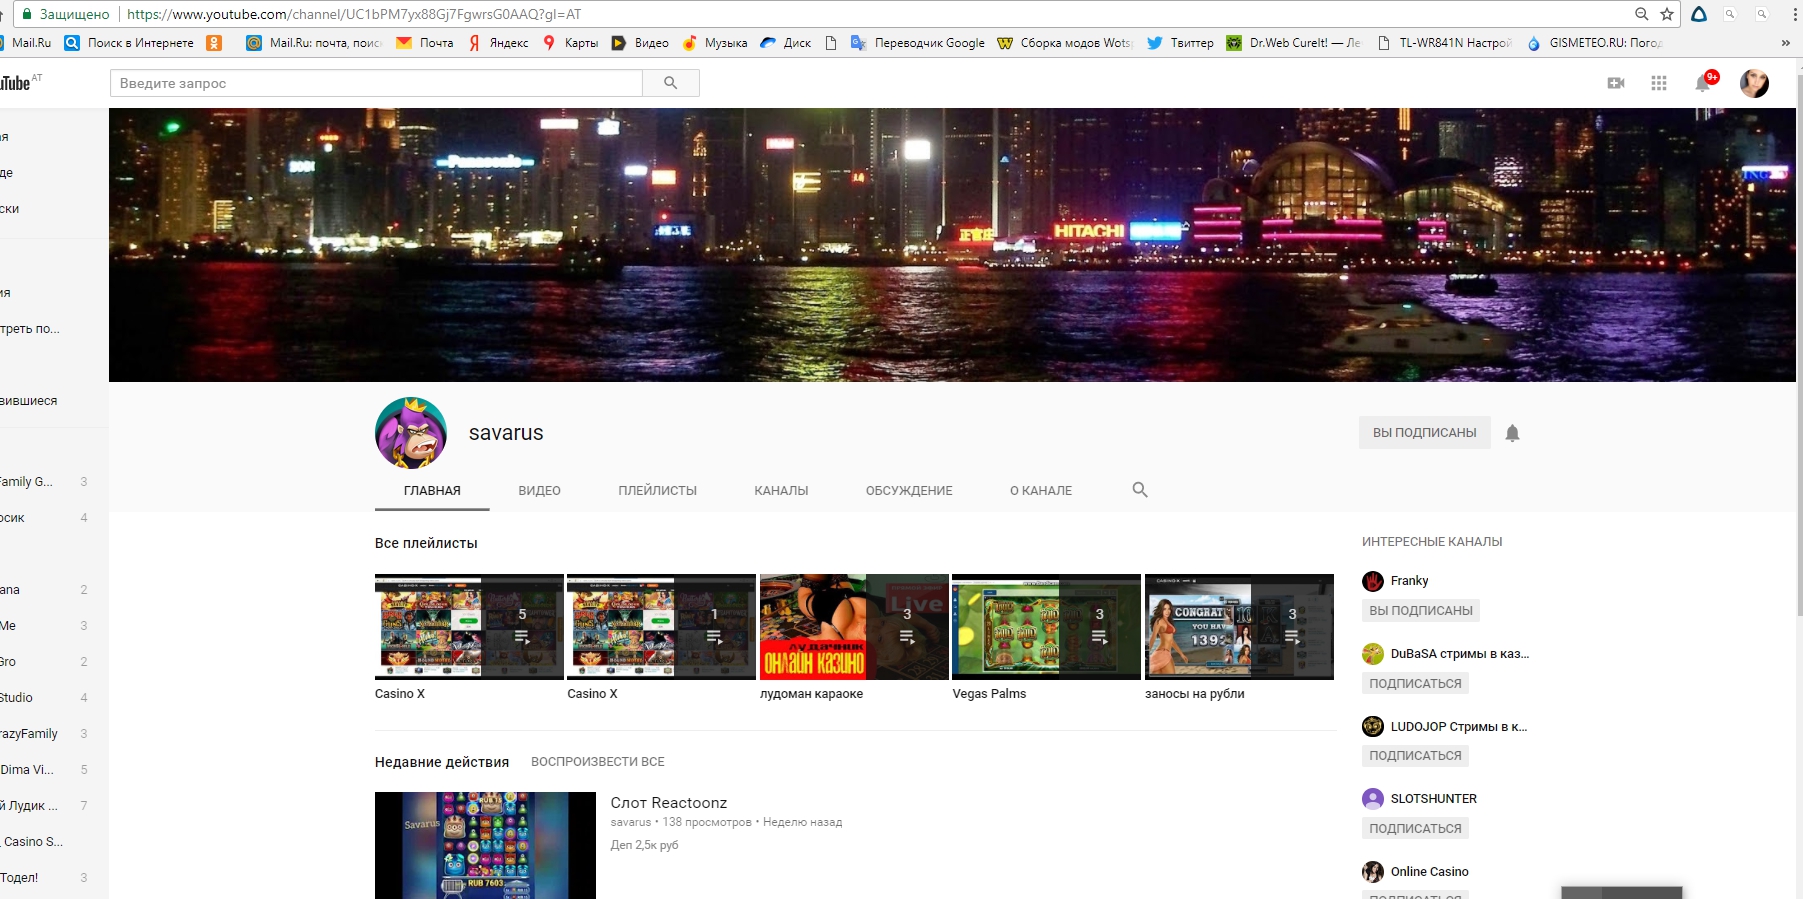Click ВОСПРОИЗВЕСТИ ВСЕ link

click(597, 762)
